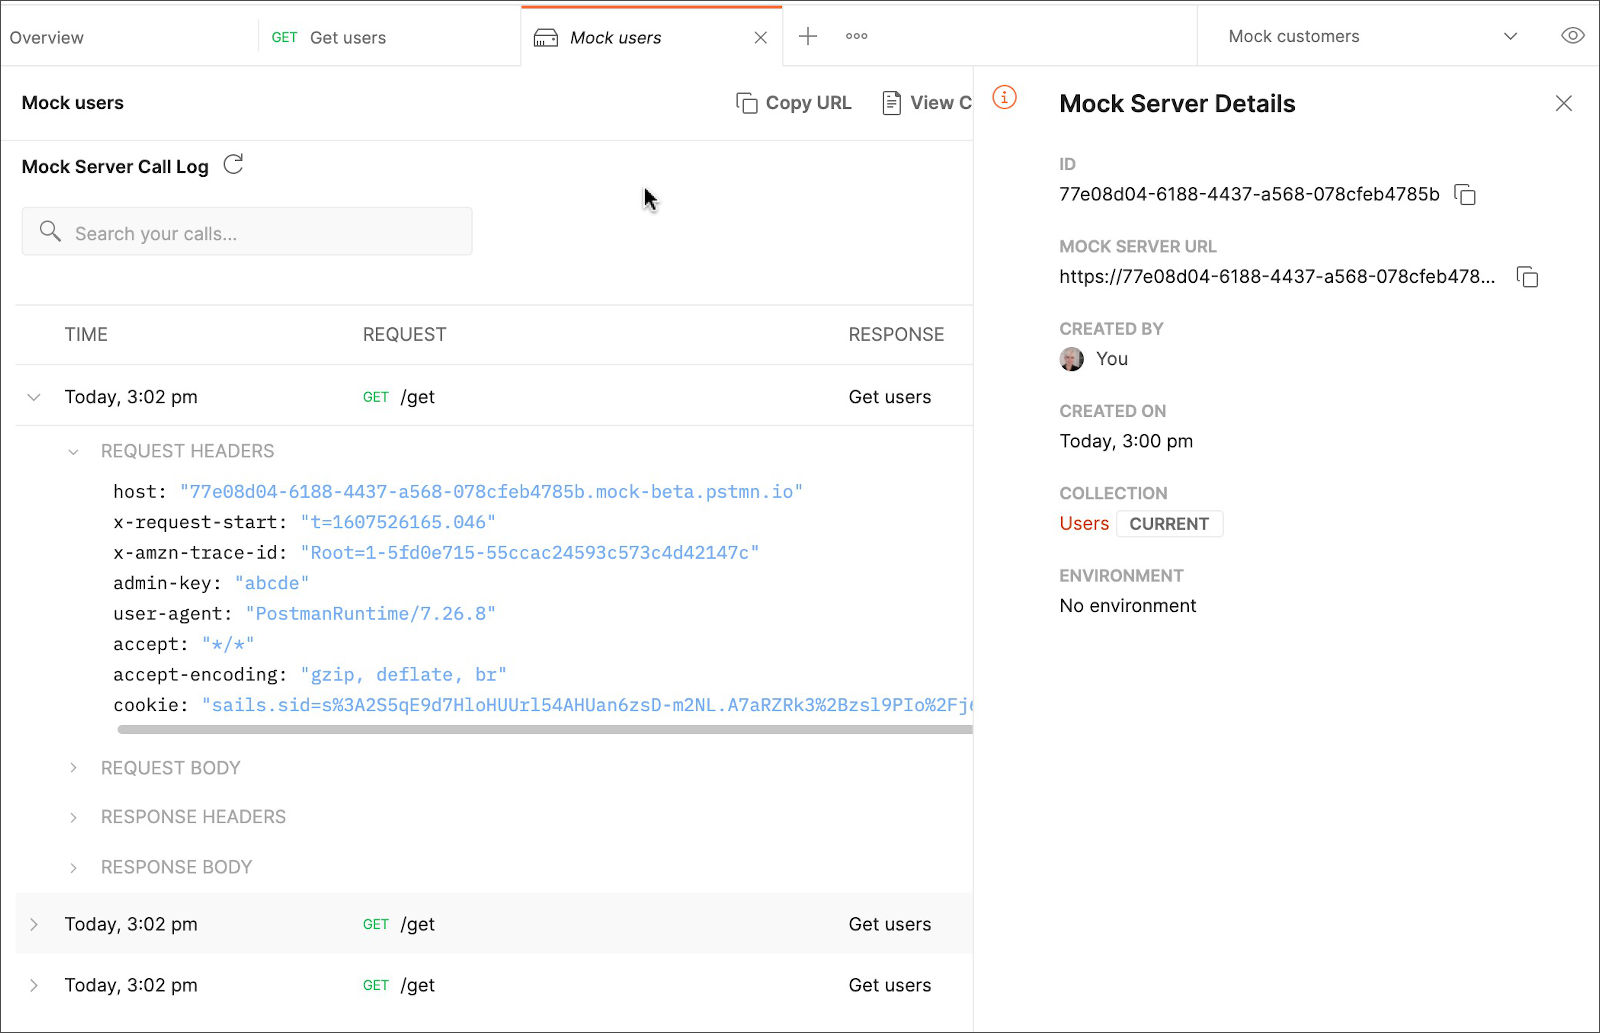Viewport: 1600px width, 1033px height.
Task: Click Get users response in last row
Action: pos(890,985)
